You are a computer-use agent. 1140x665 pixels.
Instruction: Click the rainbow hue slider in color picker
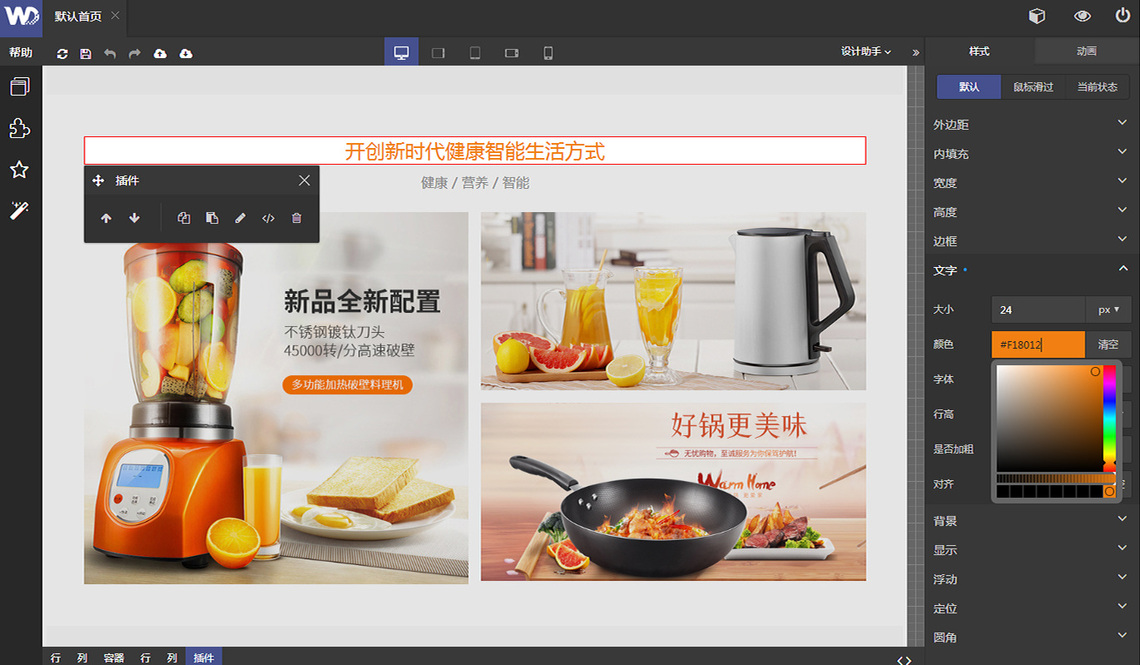[1109, 418]
